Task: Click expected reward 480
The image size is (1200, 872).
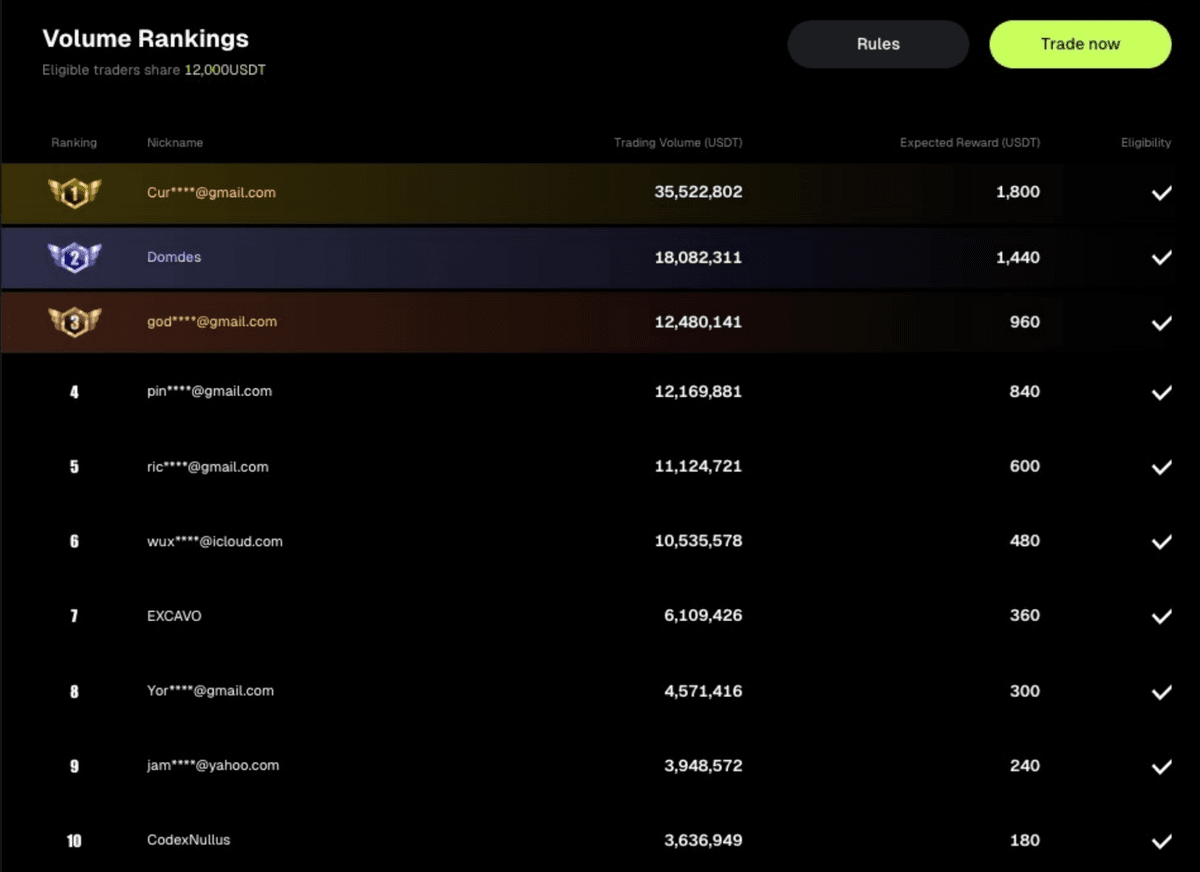Action: 1025,541
